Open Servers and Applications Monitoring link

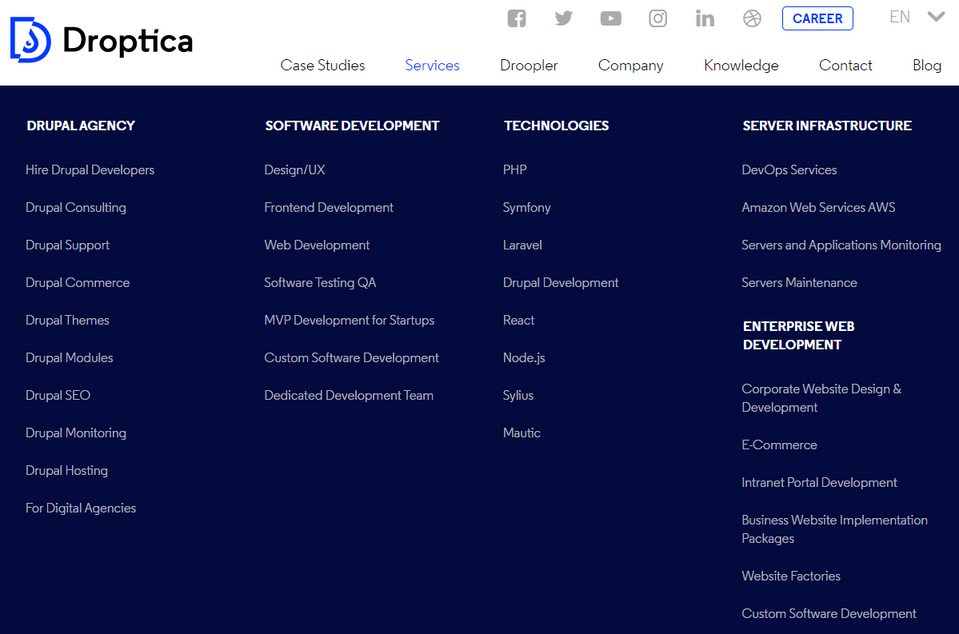pyautogui.click(x=841, y=245)
